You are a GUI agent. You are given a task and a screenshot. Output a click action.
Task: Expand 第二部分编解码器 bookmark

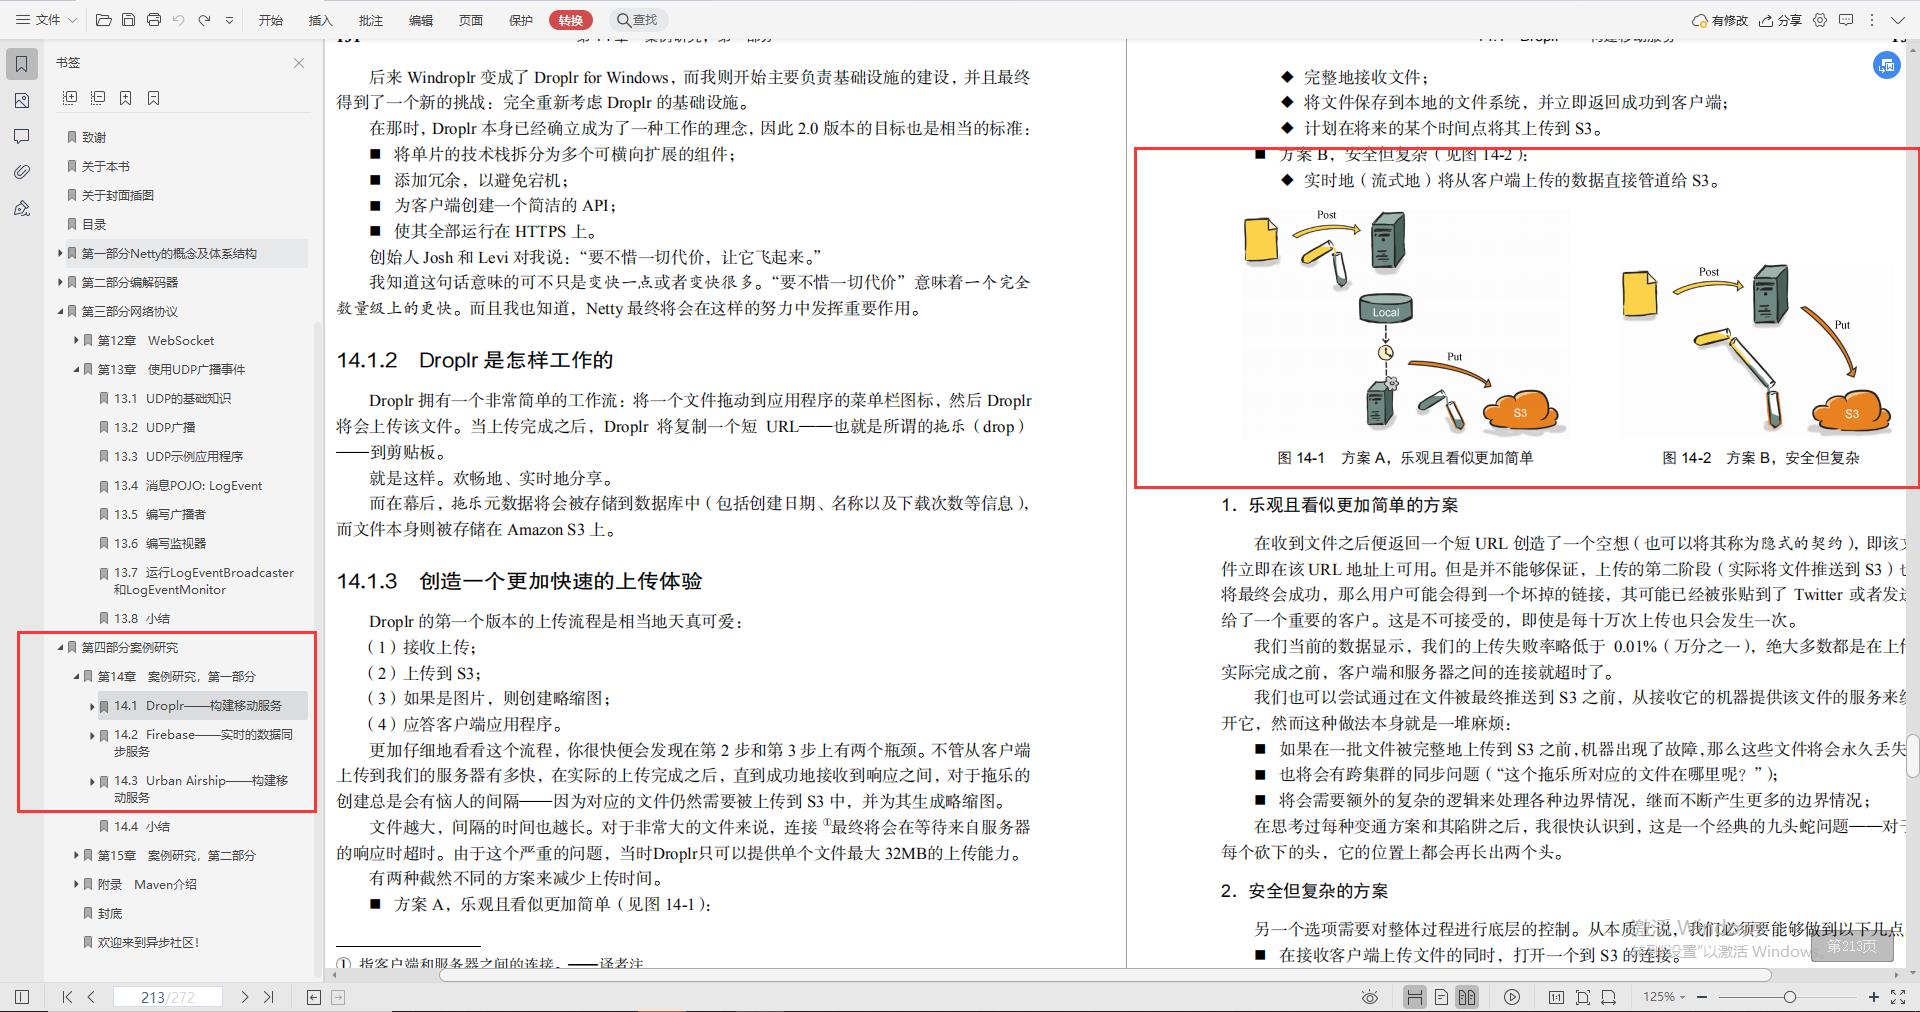[x=60, y=282]
